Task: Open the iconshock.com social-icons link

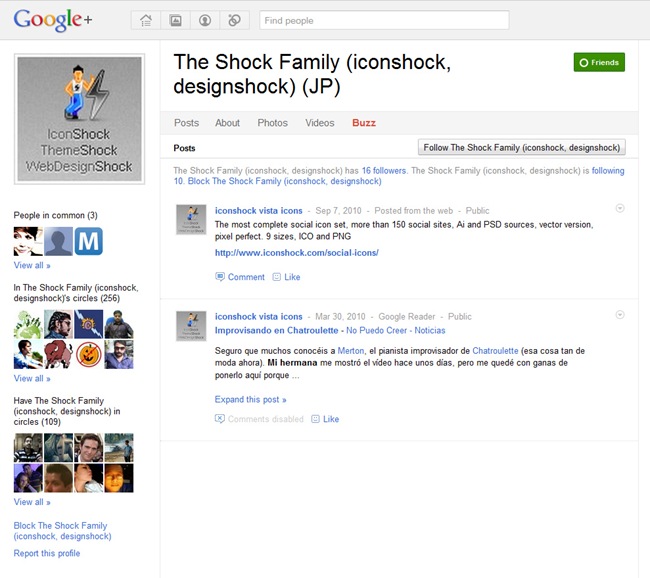Action: tap(296, 253)
